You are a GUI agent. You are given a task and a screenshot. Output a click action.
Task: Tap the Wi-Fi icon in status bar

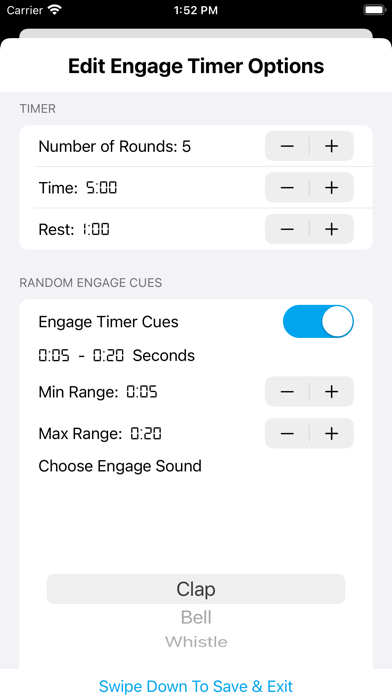[x=55, y=10]
